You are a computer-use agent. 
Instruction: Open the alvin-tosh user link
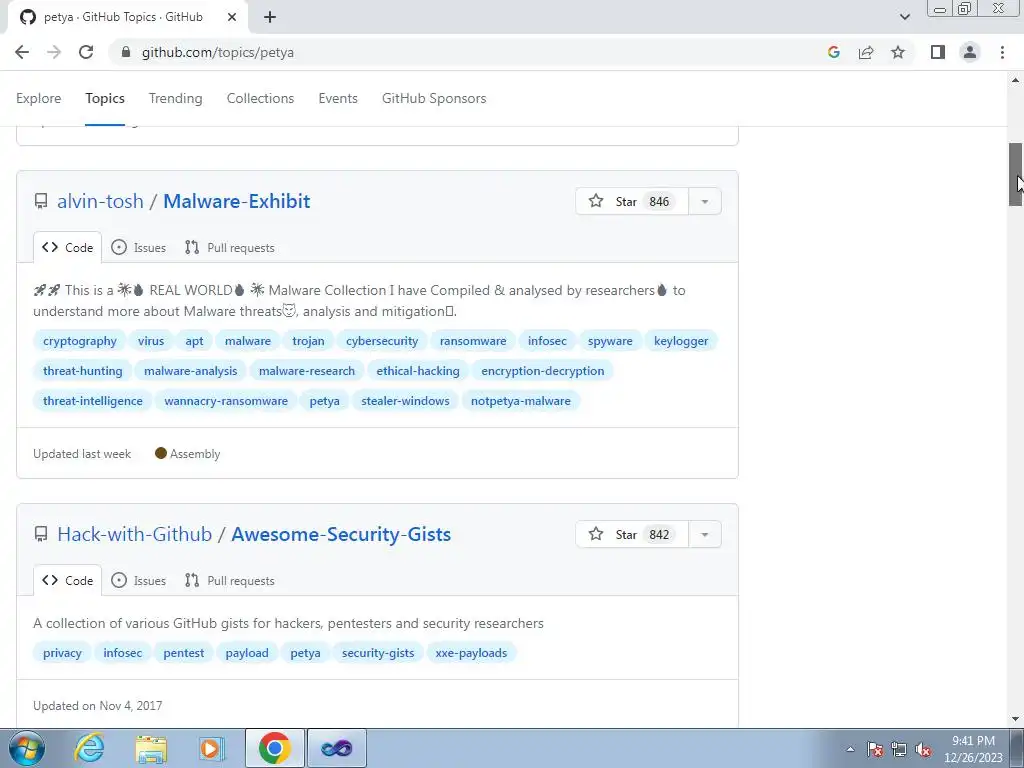click(100, 201)
